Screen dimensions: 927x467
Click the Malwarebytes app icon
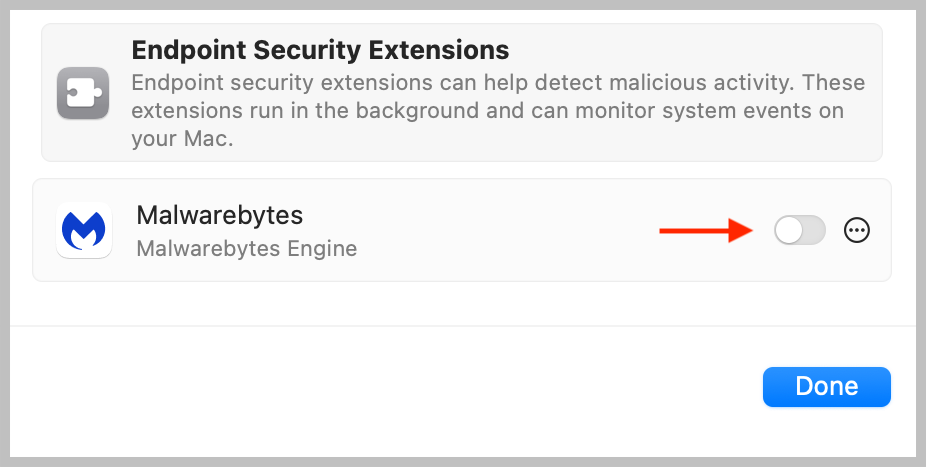84,231
